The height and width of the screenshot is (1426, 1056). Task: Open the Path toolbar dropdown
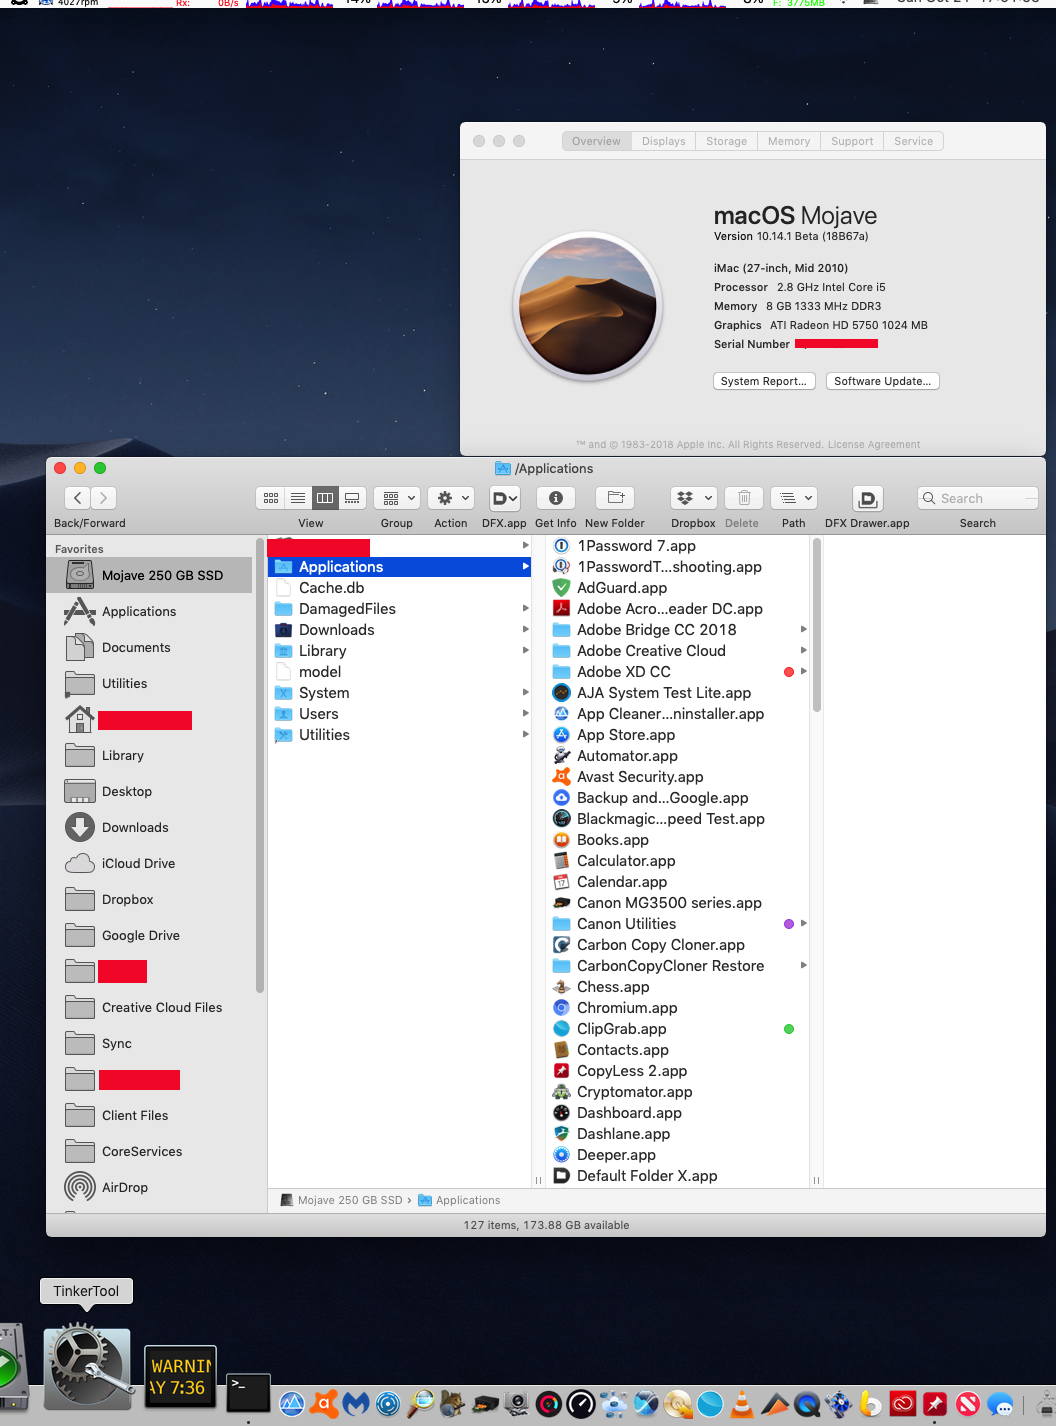click(x=796, y=498)
